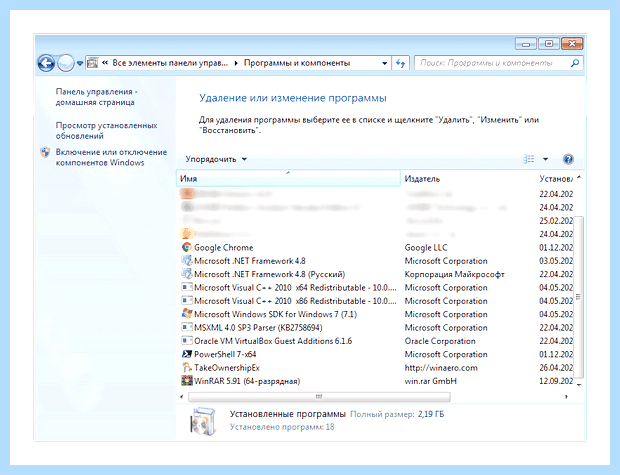Image resolution: width=620 pixels, height=475 pixels.
Task: Refresh the programs list with the refresh button
Action: (x=401, y=63)
